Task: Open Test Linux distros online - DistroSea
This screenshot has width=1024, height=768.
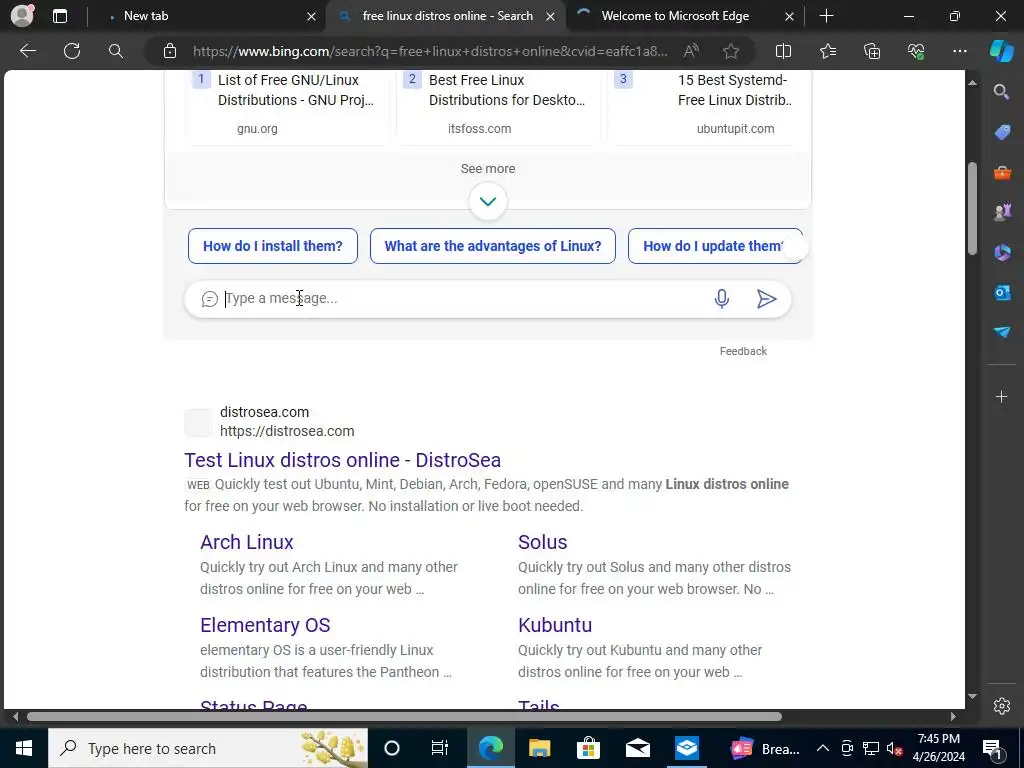Action: coord(342,460)
